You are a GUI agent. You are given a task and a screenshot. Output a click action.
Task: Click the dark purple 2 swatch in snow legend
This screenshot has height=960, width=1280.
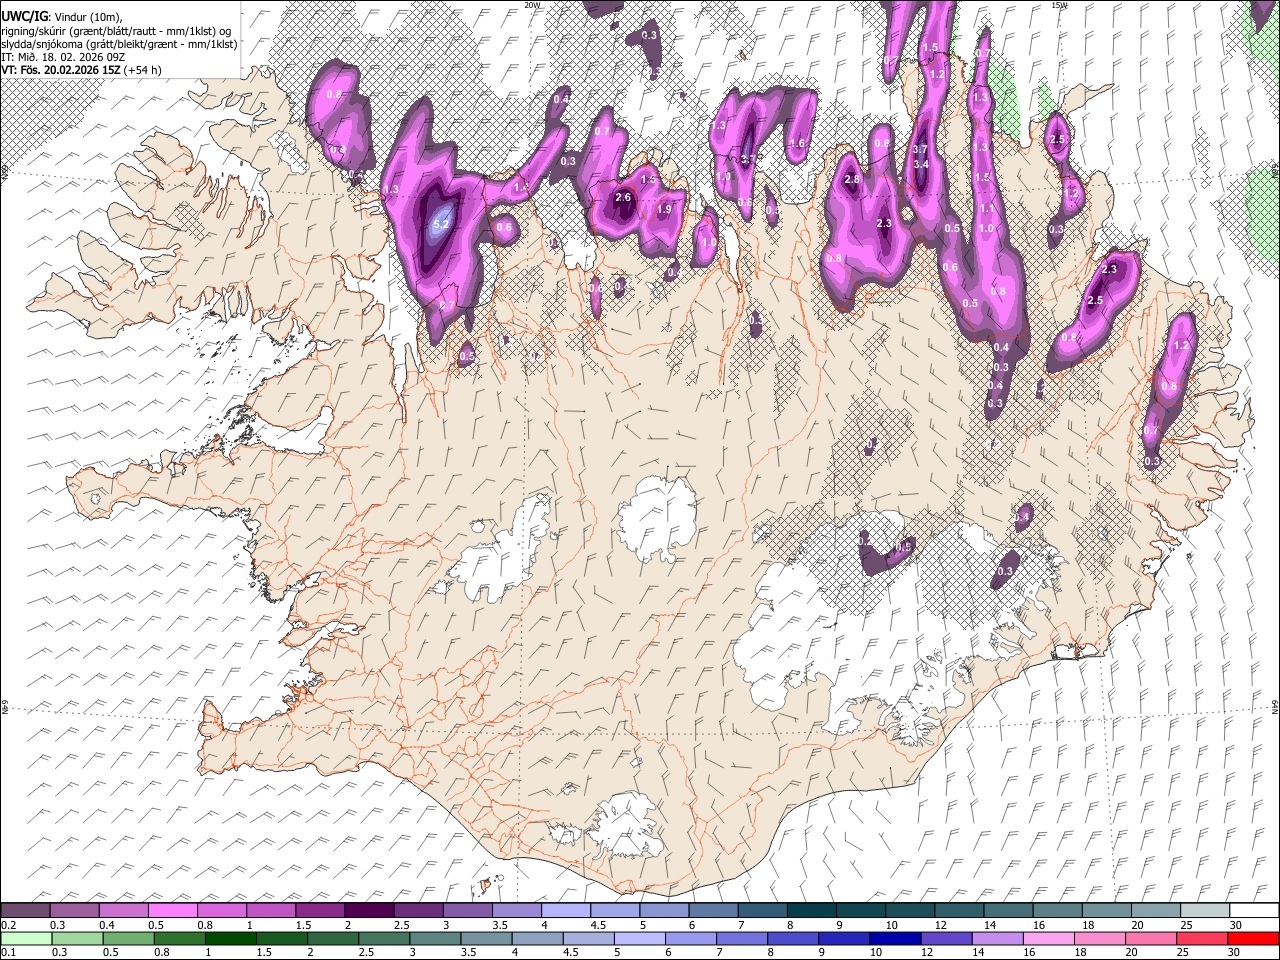click(368, 911)
